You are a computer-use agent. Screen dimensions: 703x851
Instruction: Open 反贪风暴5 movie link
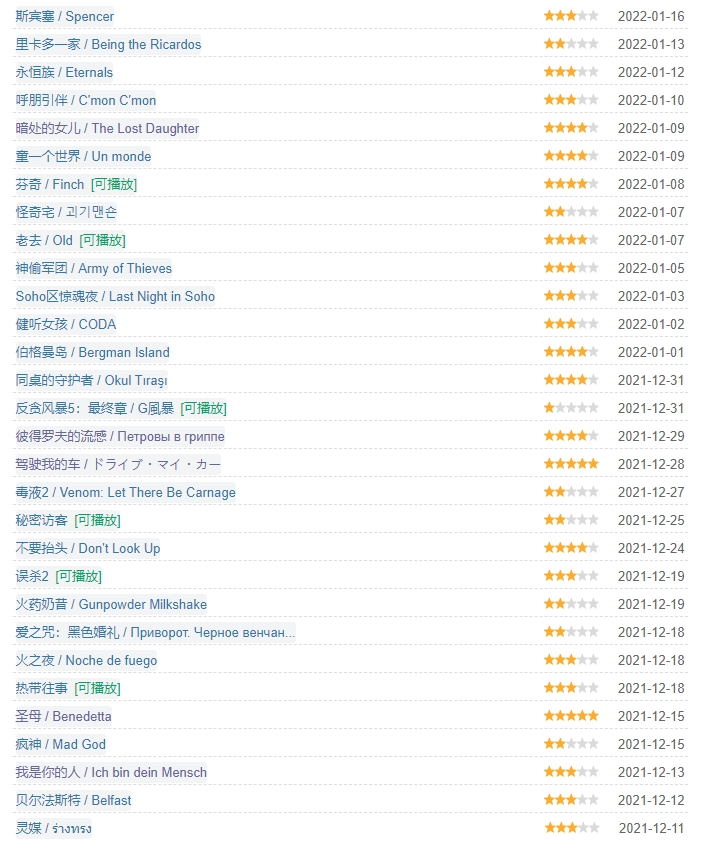point(94,409)
